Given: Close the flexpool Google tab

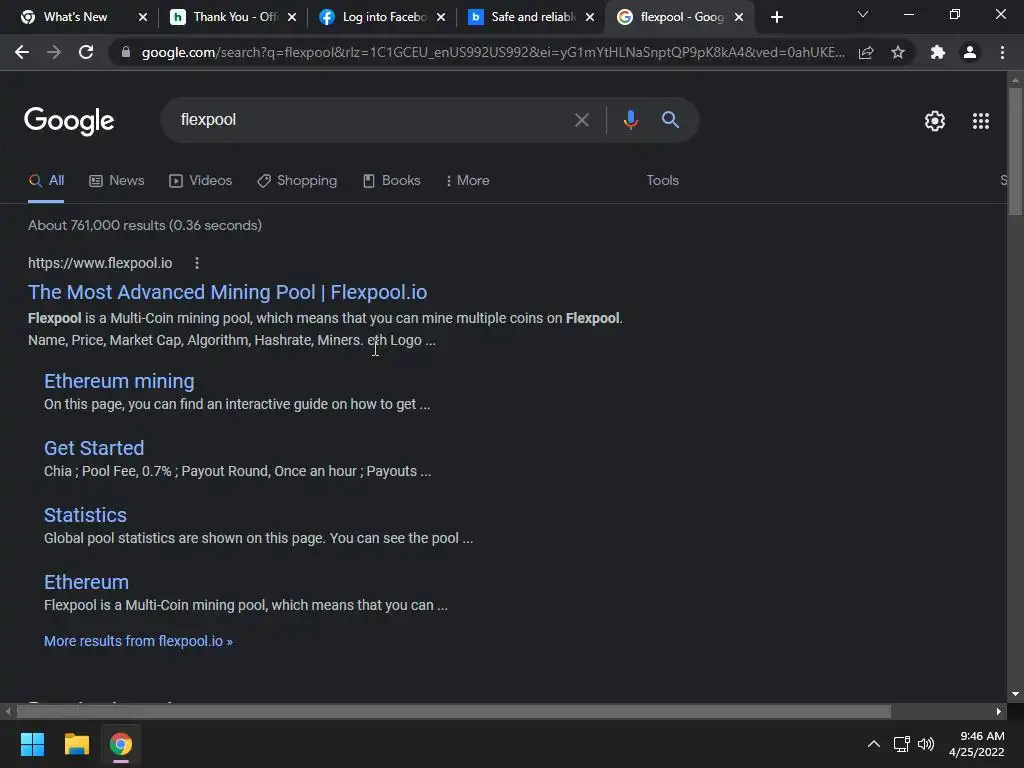Looking at the screenshot, I should coord(739,17).
